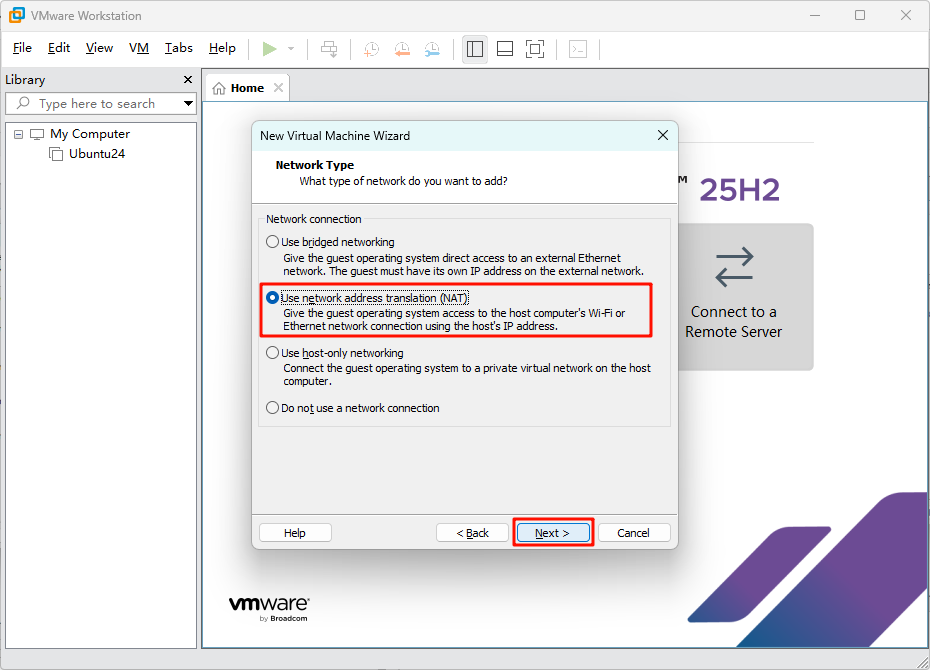Click the < Back button

pyautogui.click(x=472, y=533)
